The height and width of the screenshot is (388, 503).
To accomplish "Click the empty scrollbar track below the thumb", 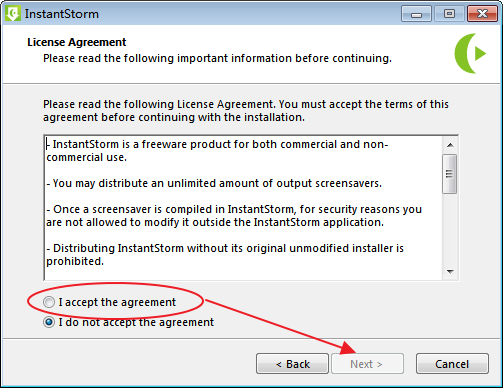I will tap(450, 229).
